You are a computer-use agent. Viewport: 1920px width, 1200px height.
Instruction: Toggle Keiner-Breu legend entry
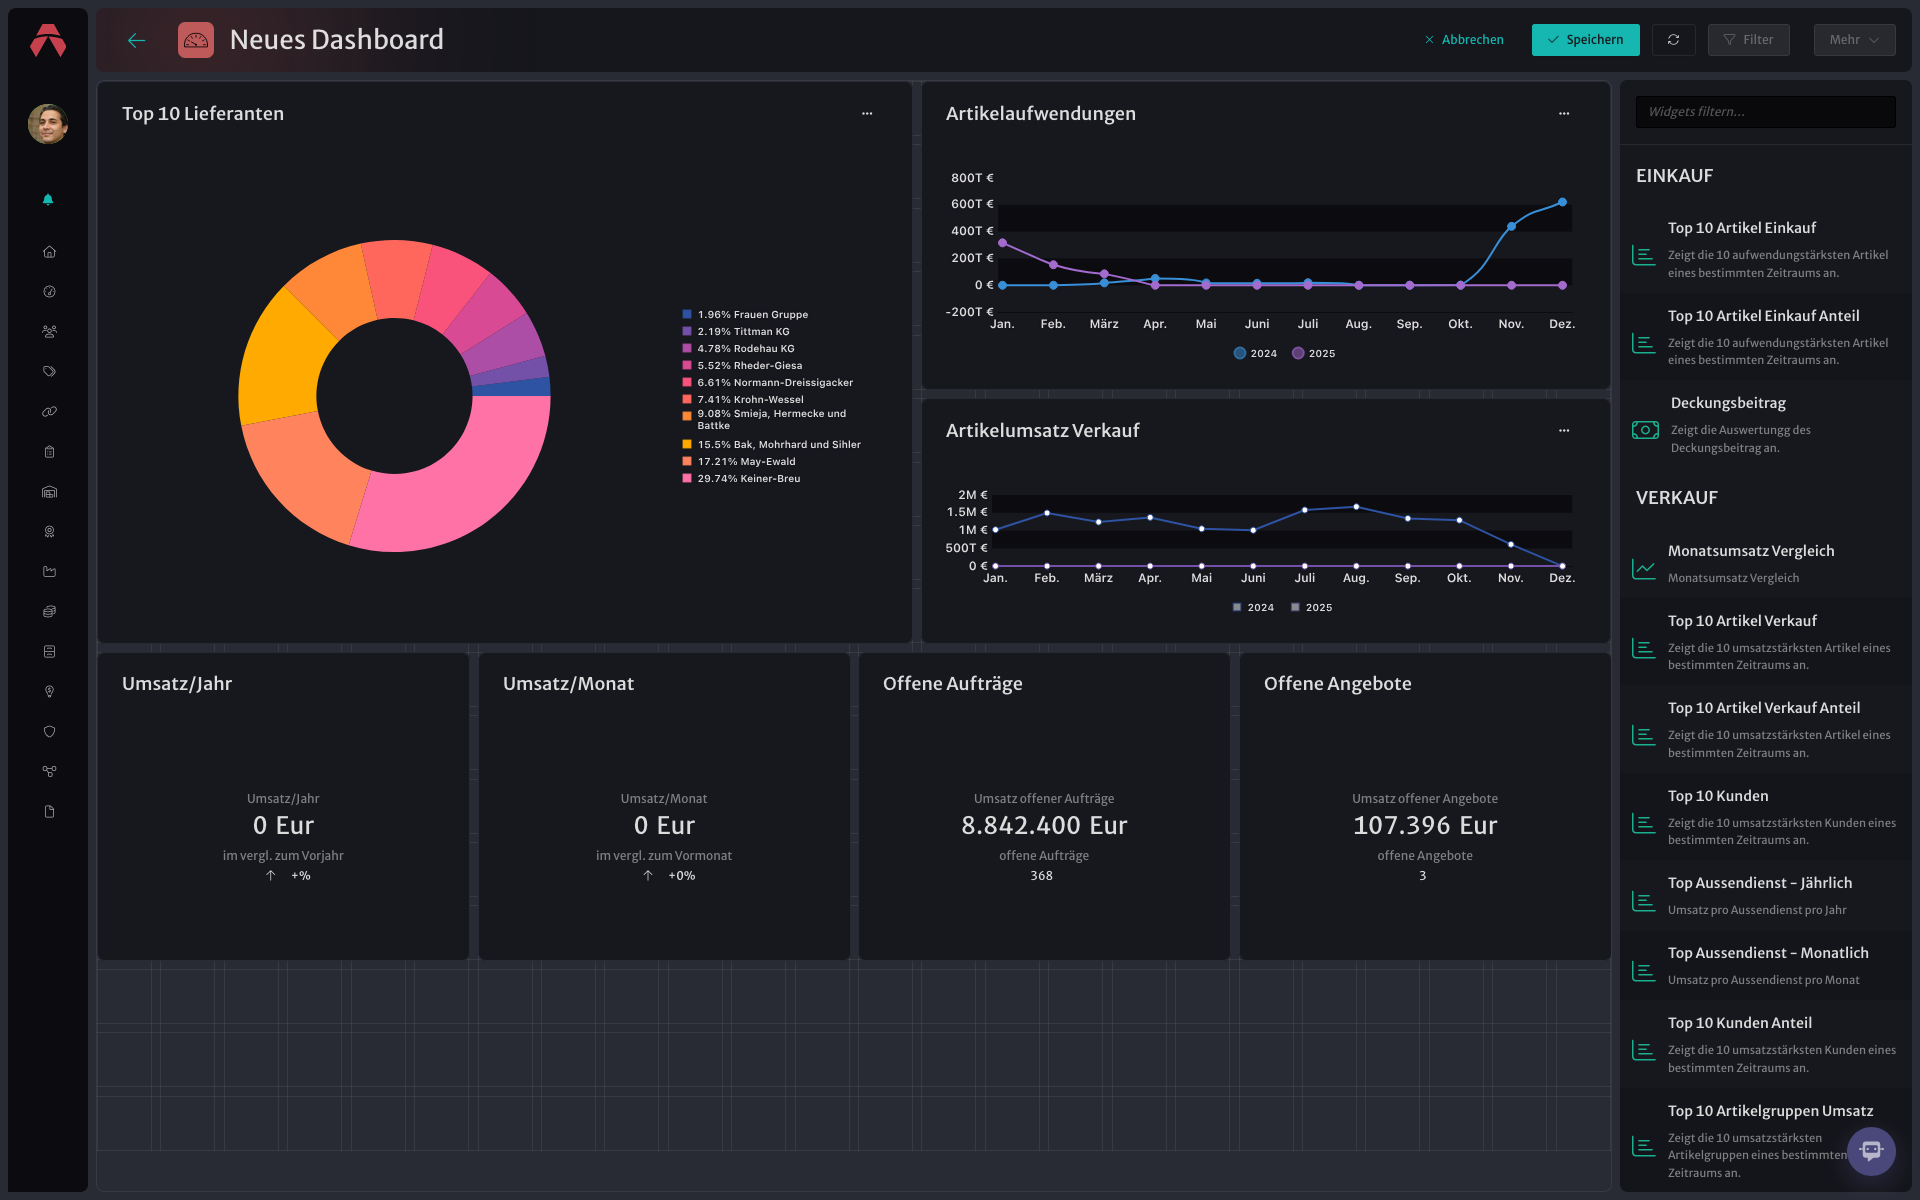[x=741, y=478]
